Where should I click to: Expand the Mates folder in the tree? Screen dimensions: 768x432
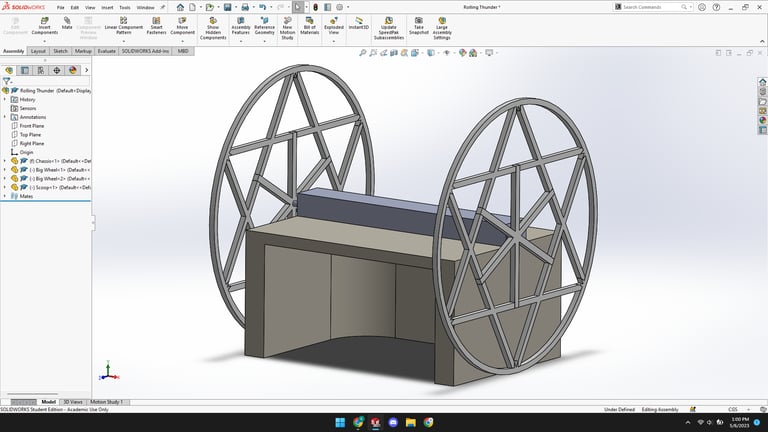(4, 196)
